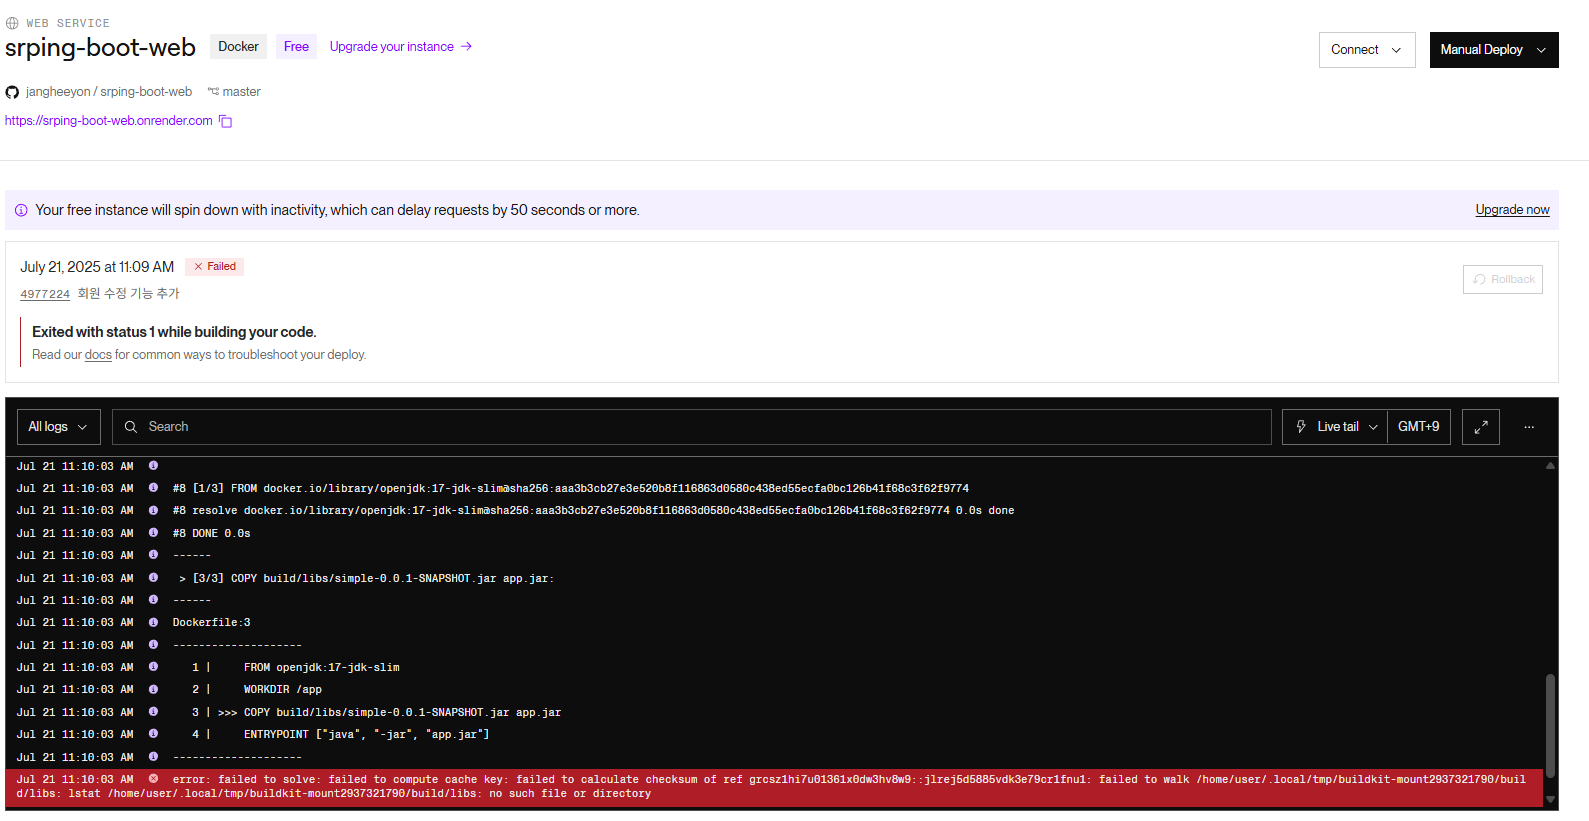Open the jangheeyon / srping-boot-web repository link
This screenshot has width=1589, height=821.
click(x=109, y=92)
